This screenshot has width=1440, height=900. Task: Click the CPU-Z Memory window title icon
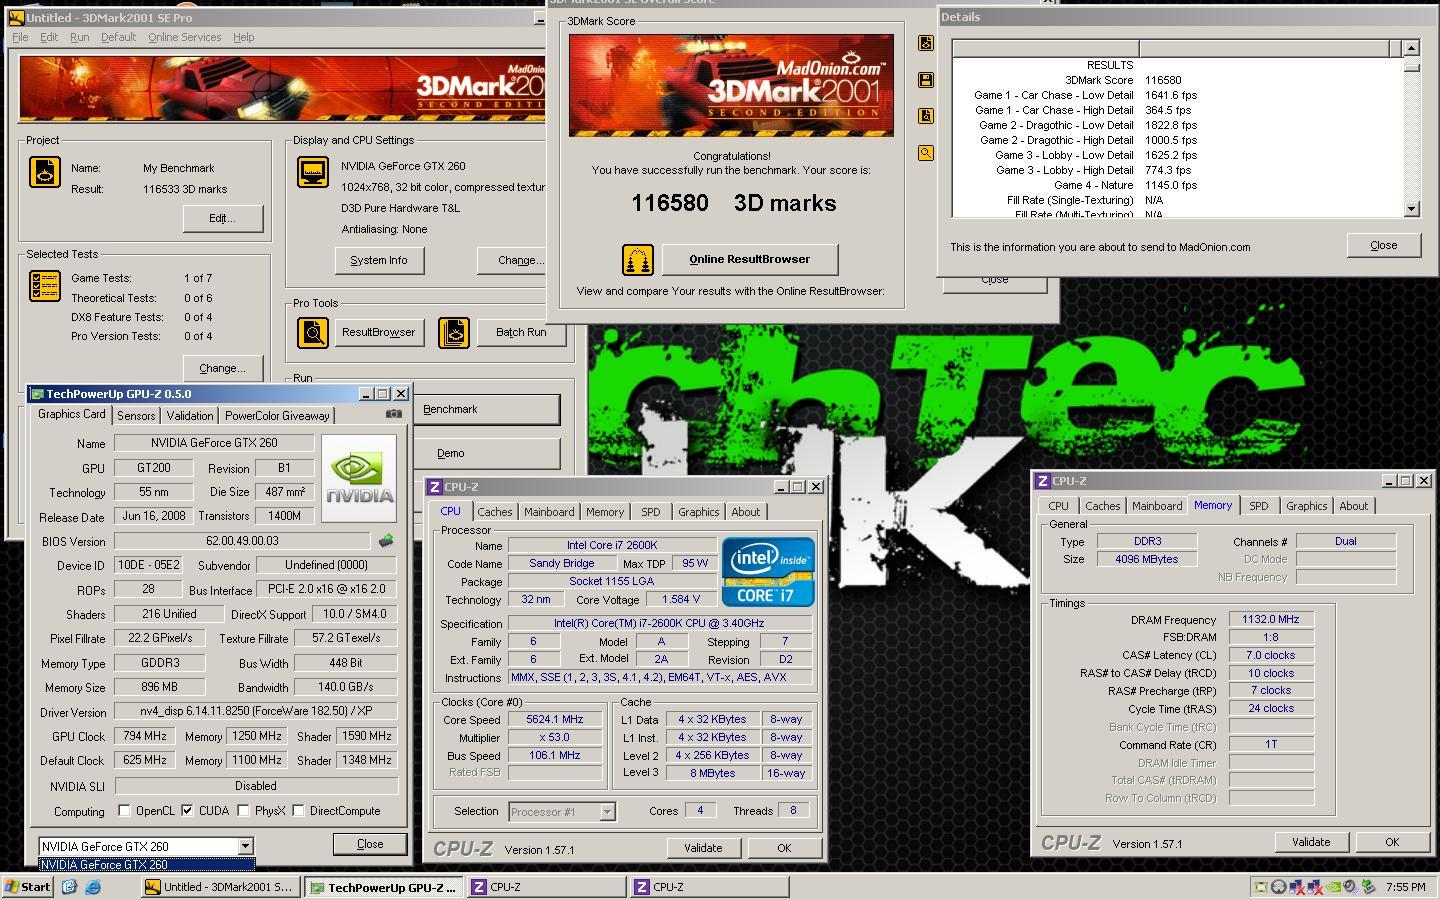click(x=1043, y=481)
